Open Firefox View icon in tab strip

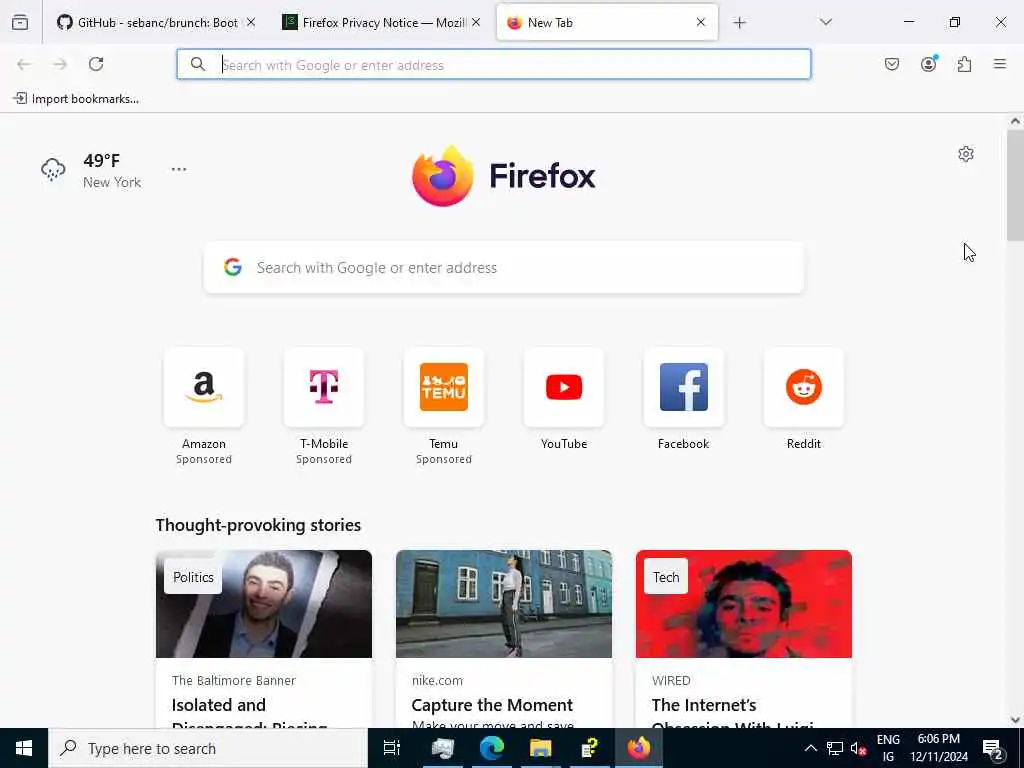pos(20,22)
